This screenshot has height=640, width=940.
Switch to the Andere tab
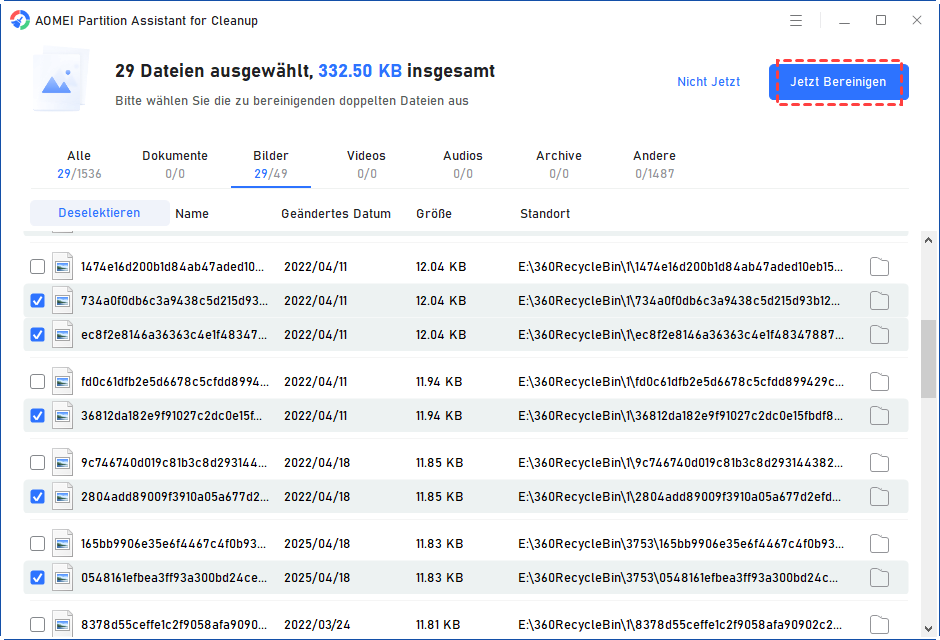(654, 164)
